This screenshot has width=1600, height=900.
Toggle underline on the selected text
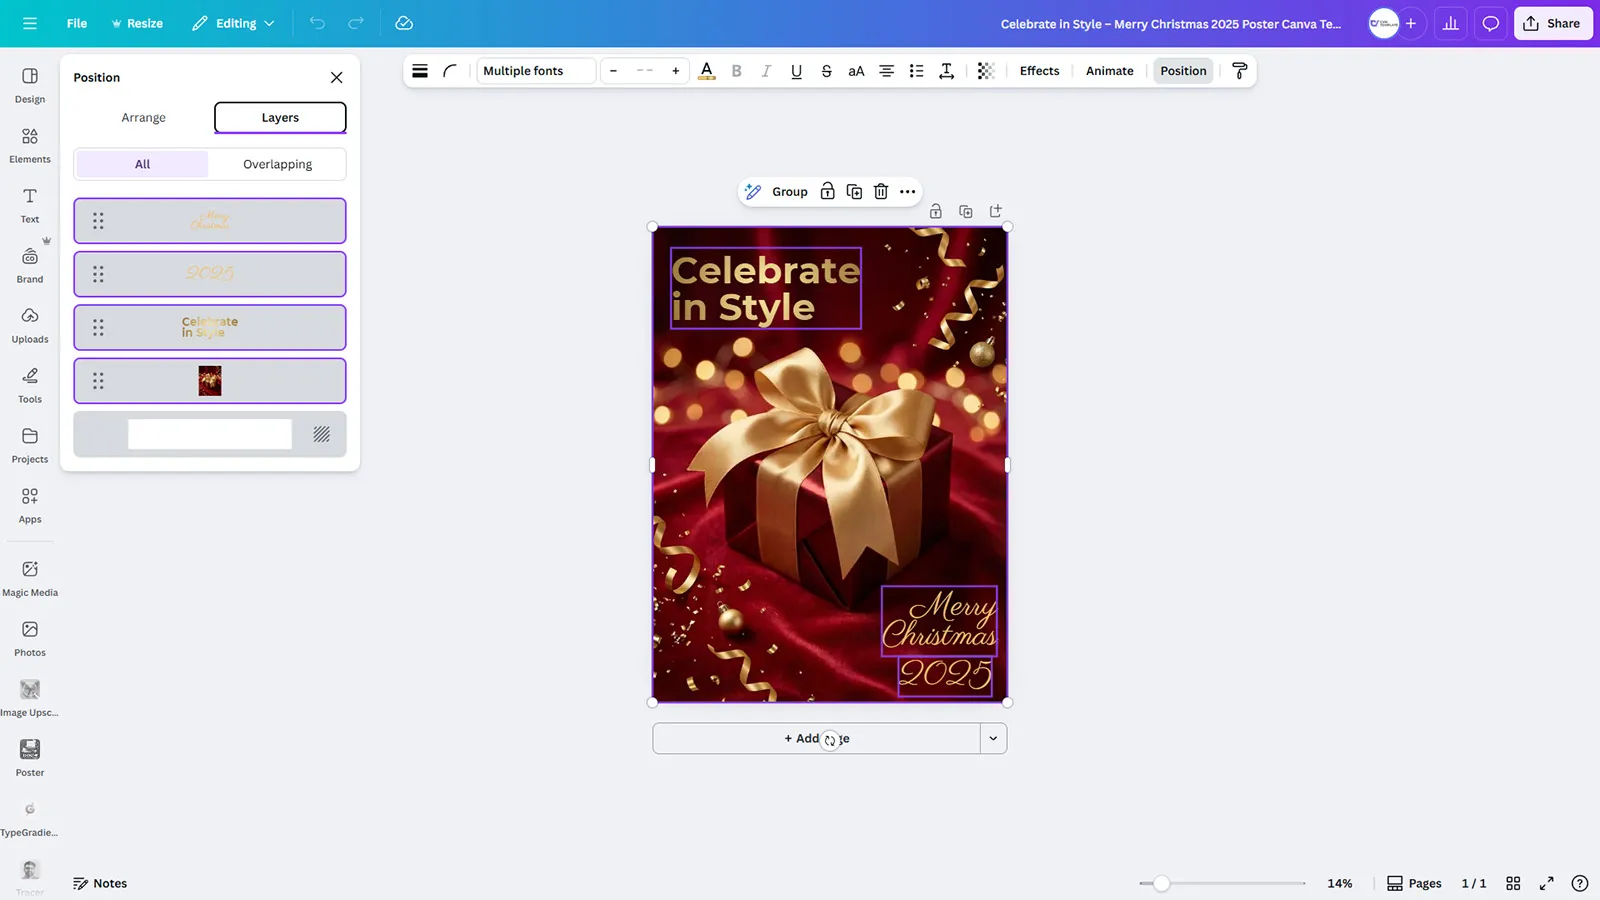coord(796,71)
